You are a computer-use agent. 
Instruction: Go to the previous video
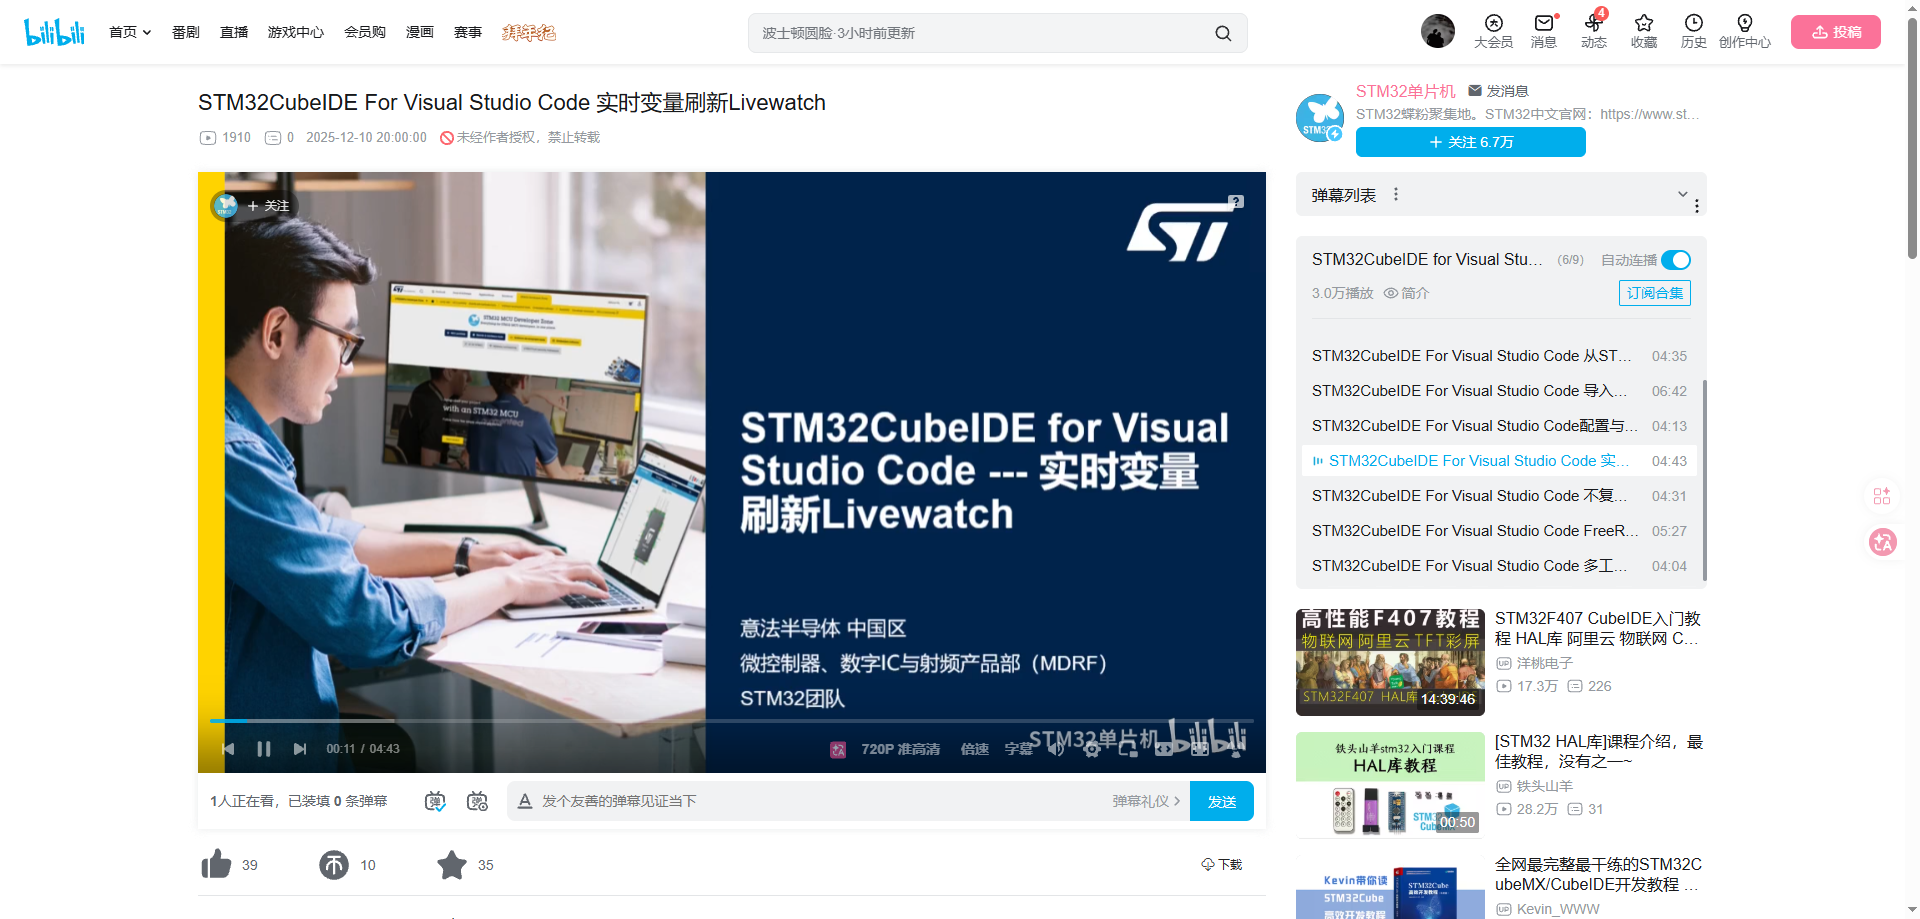(x=228, y=749)
